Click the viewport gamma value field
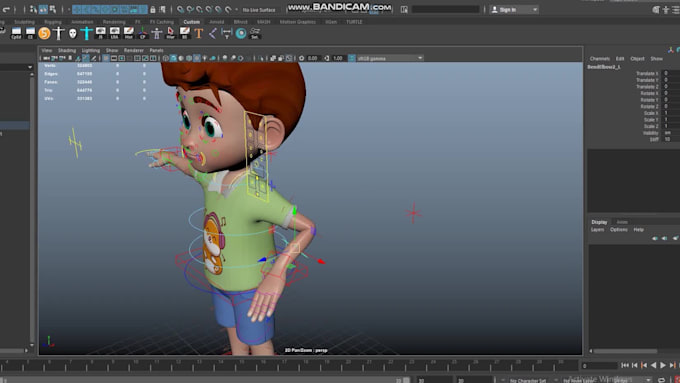This screenshot has width=680, height=383. (338, 58)
